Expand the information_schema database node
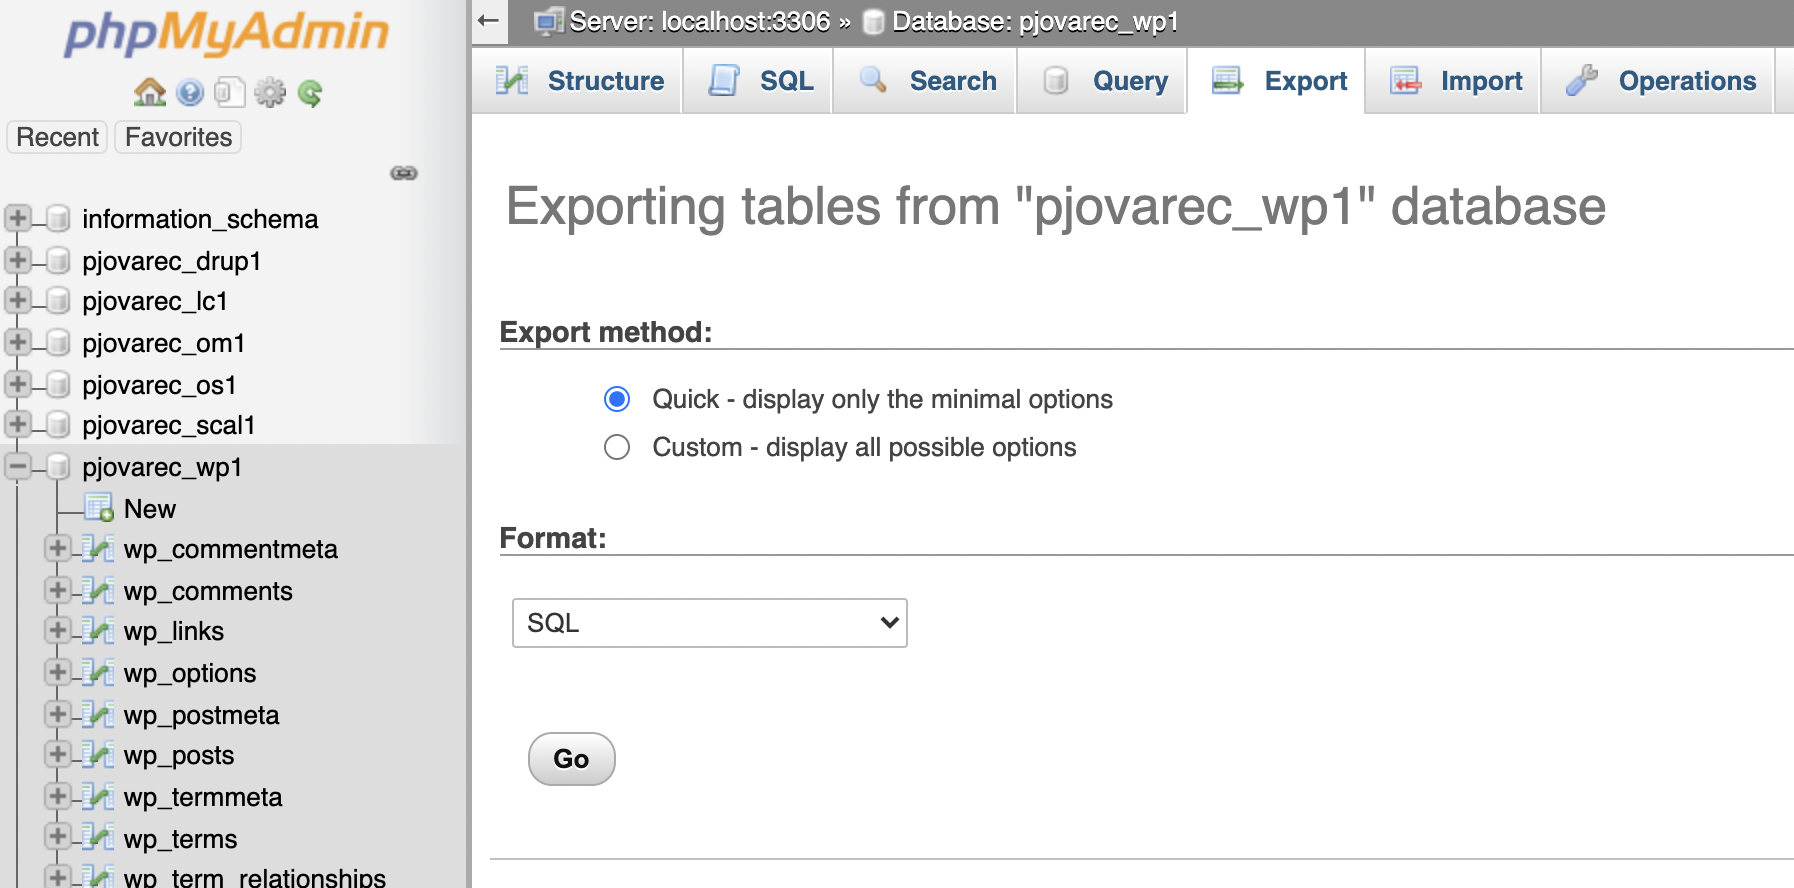 pyautogui.click(x=18, y=219)
